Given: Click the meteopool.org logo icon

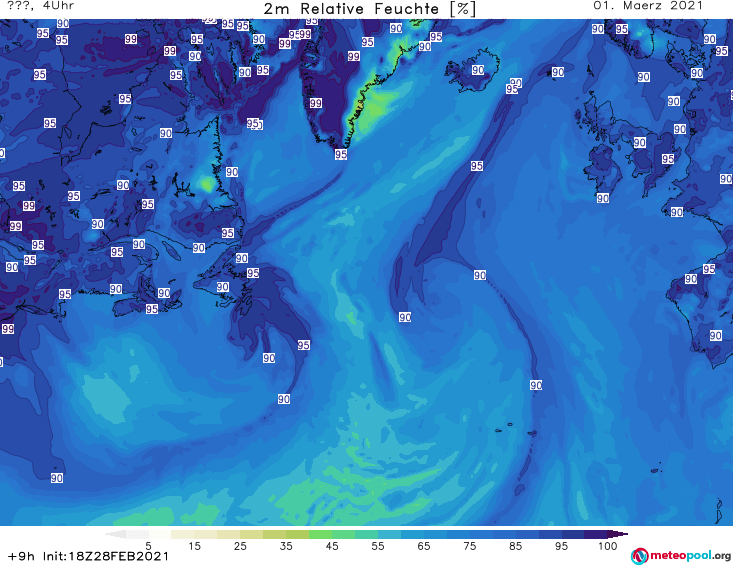Looking at the screenshot, I should point(639,556).
